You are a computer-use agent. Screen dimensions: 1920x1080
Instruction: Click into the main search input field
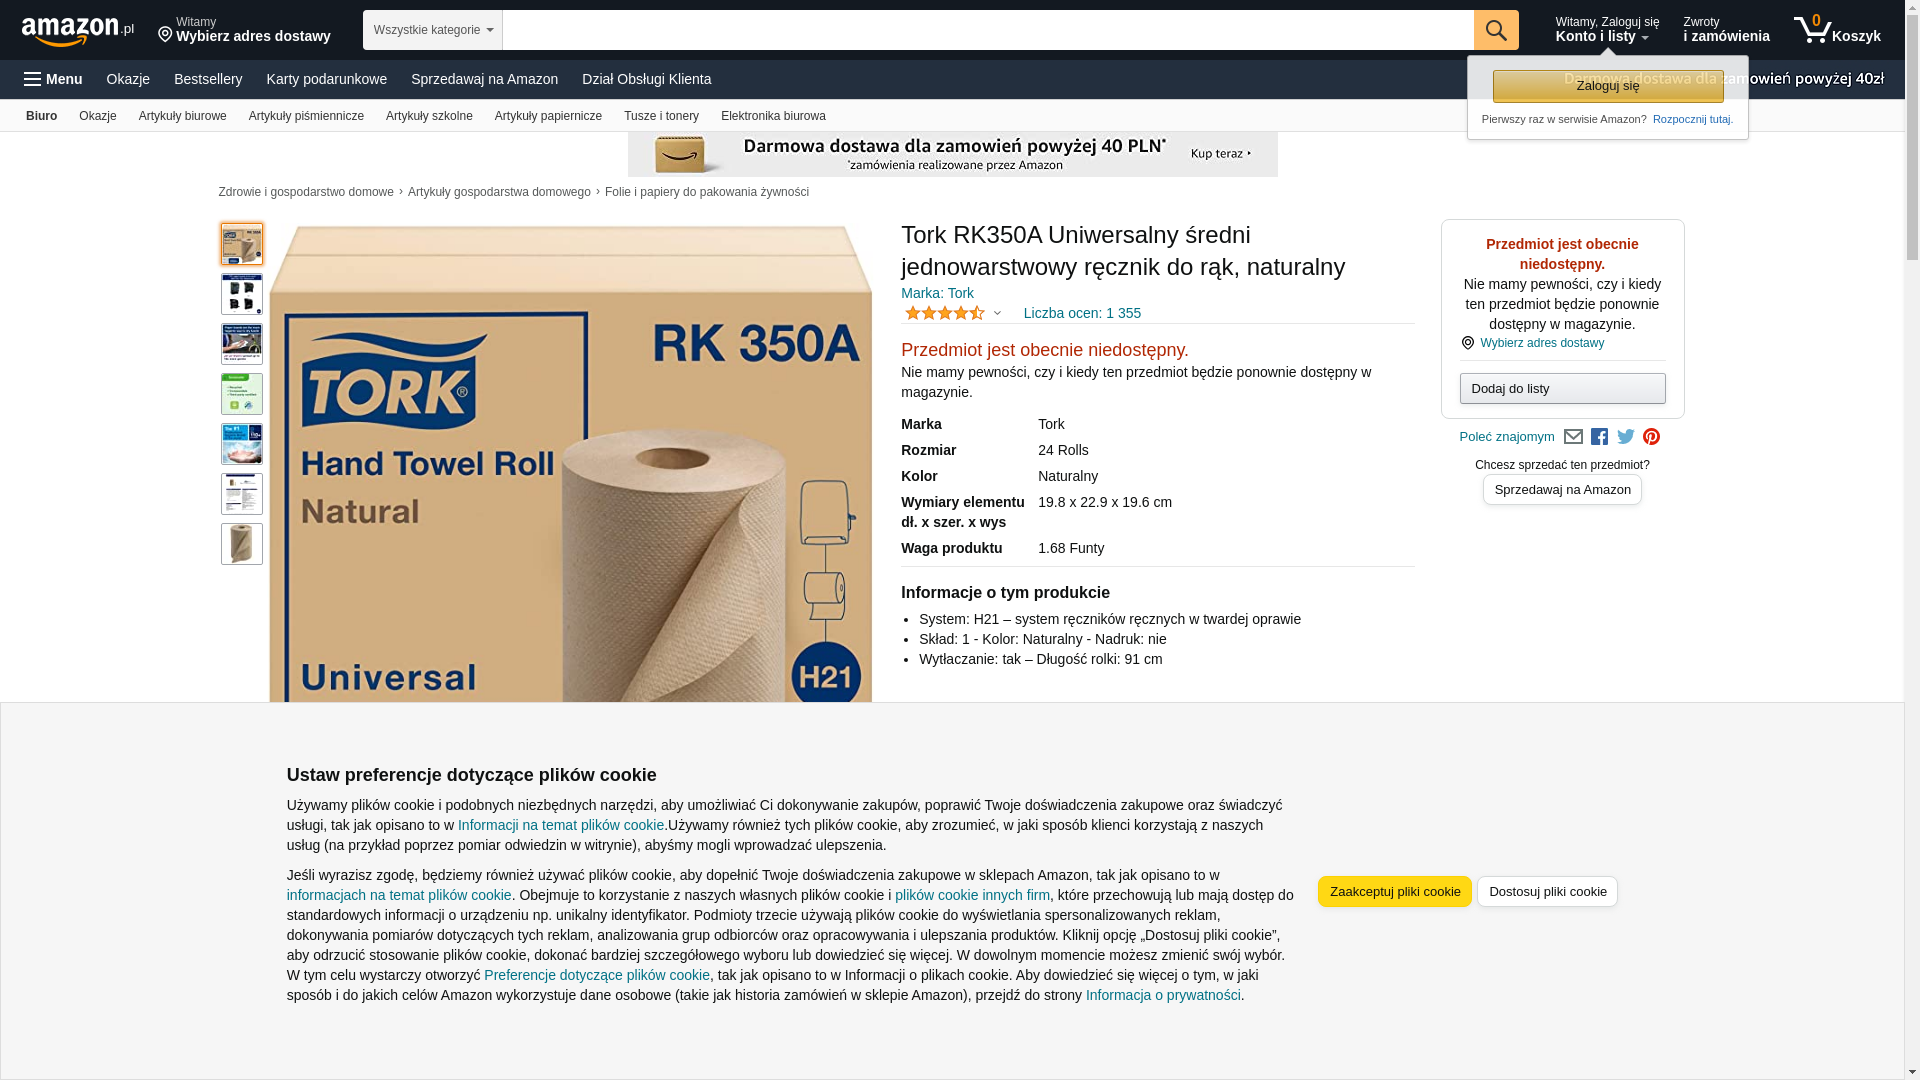988,30
